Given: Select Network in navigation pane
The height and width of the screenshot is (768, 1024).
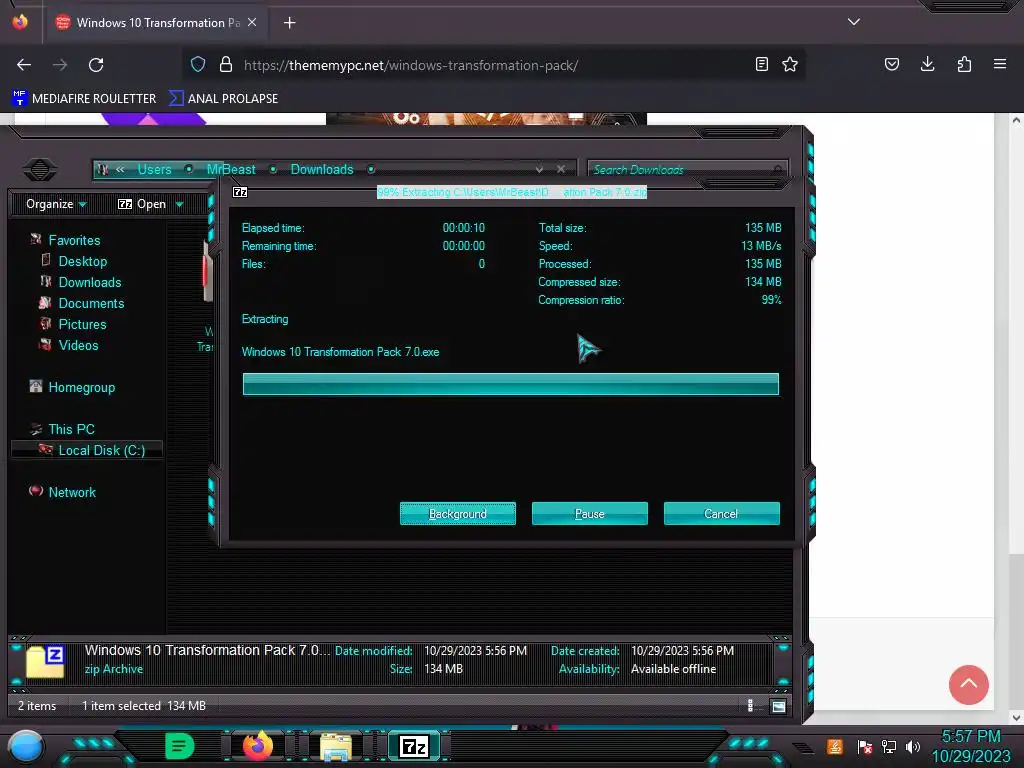Looking at the screenshot, I should click(72, 492).
